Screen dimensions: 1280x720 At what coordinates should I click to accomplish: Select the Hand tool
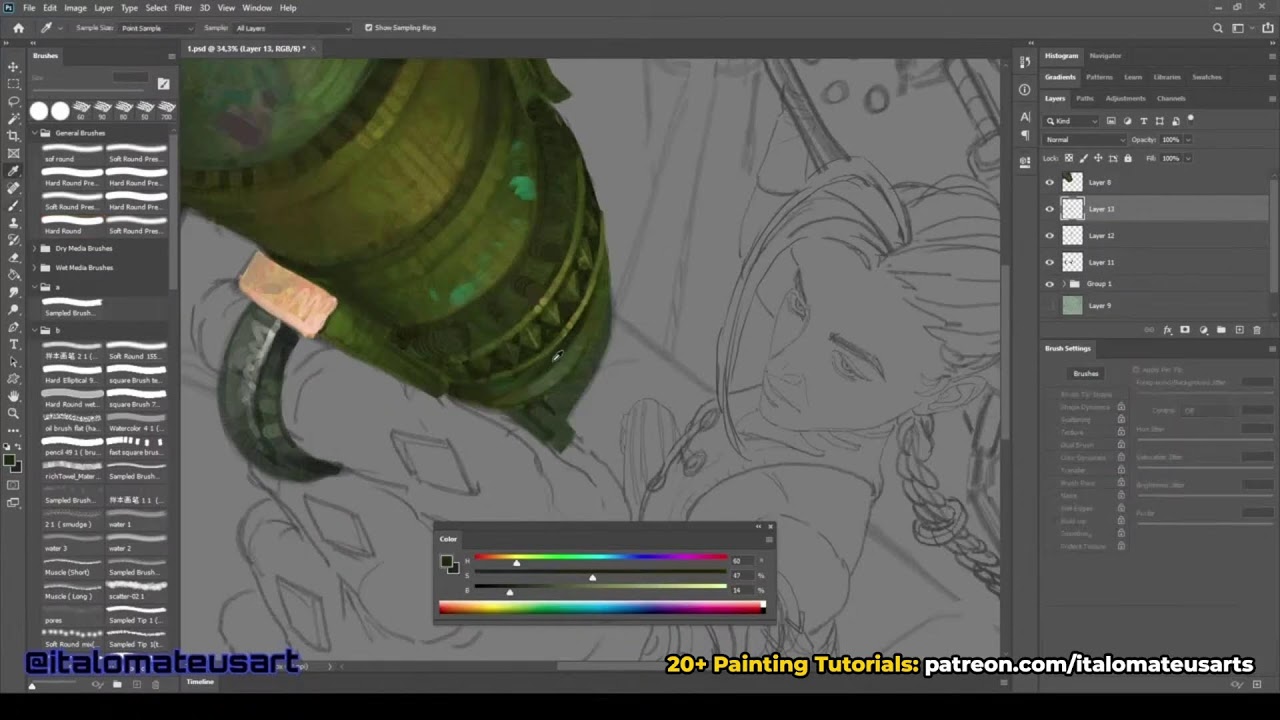[13, 396]
